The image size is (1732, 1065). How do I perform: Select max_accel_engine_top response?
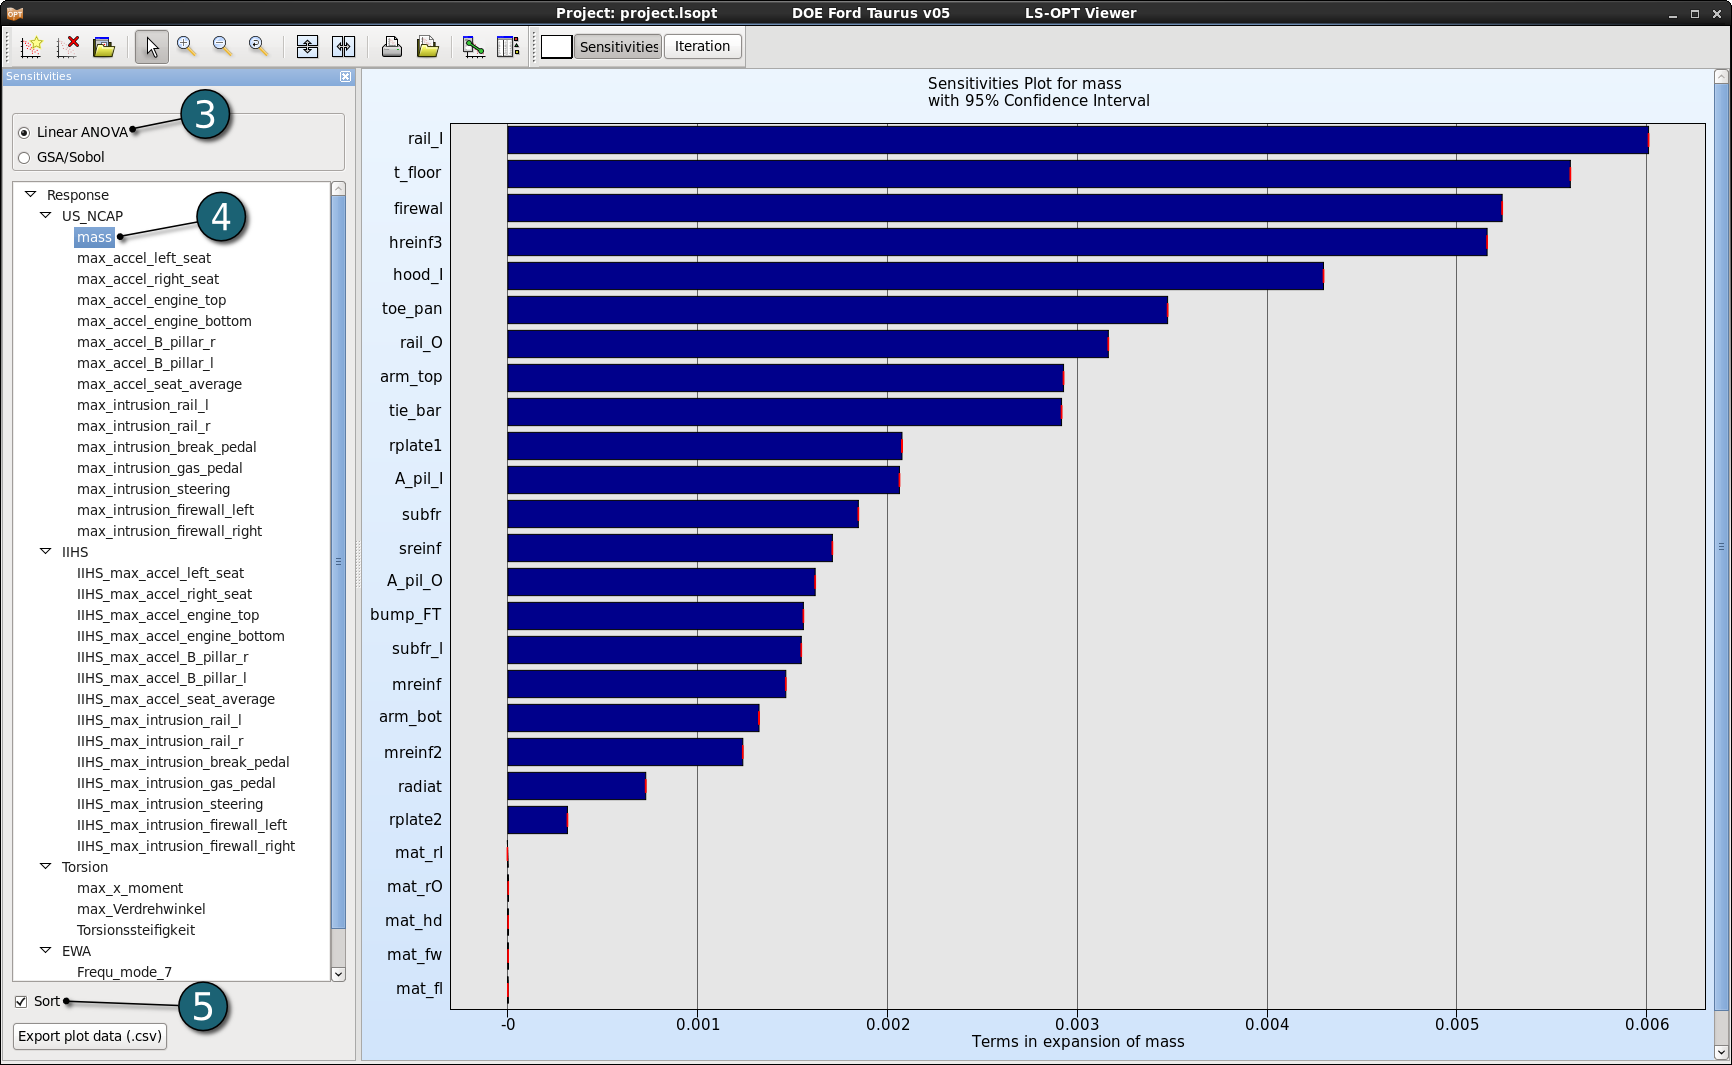point(152,300)
